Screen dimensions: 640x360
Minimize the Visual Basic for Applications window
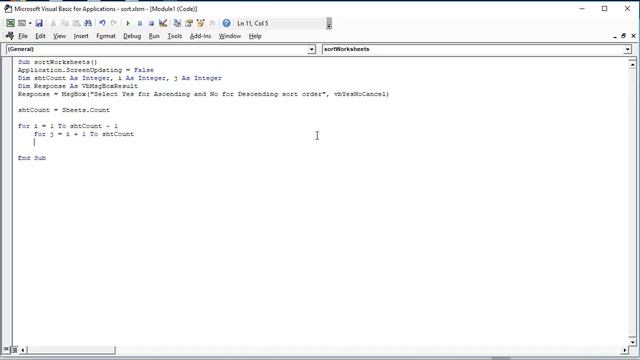(x=582, y=9)
